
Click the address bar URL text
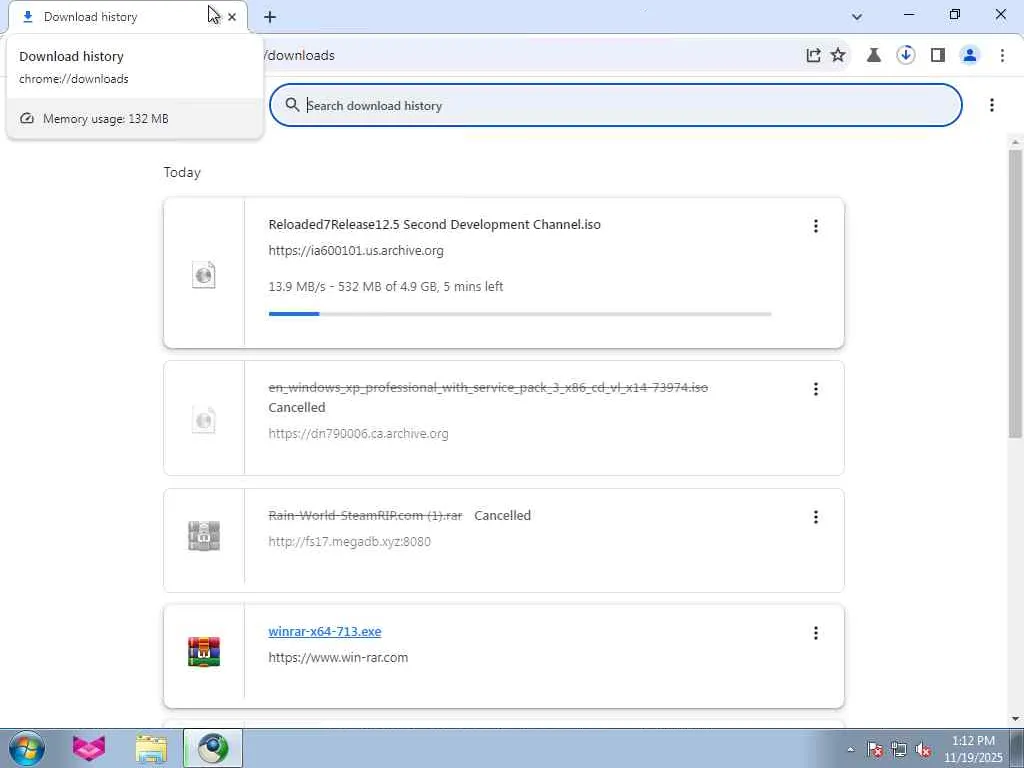(x=300, y=56)
